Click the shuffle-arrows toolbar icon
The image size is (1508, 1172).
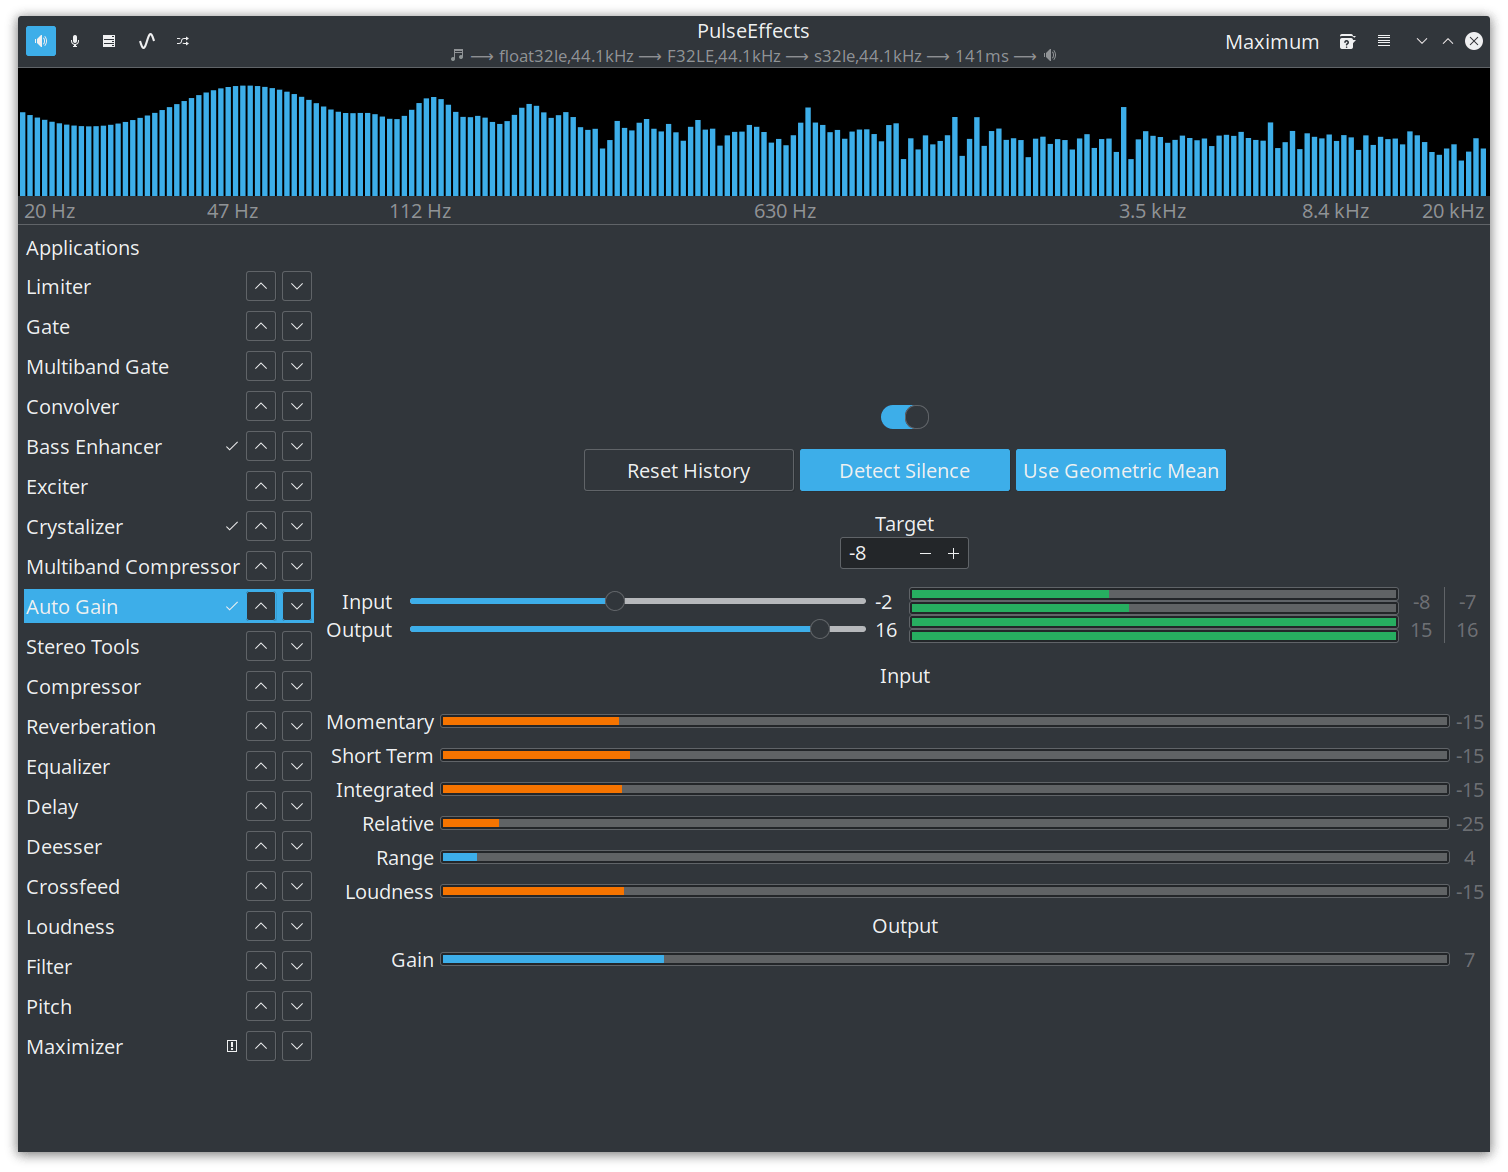pyautogui.click(x=182, y=41)
